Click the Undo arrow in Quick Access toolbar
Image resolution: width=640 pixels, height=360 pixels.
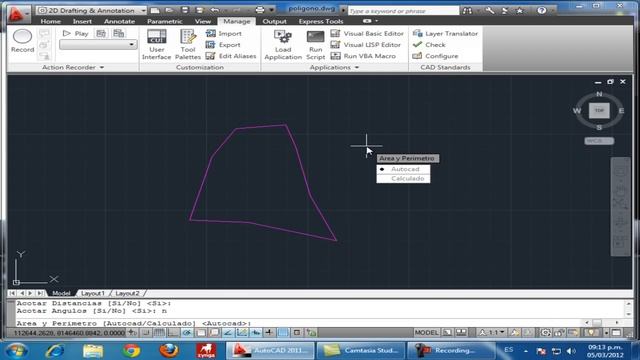pos(215,10)
